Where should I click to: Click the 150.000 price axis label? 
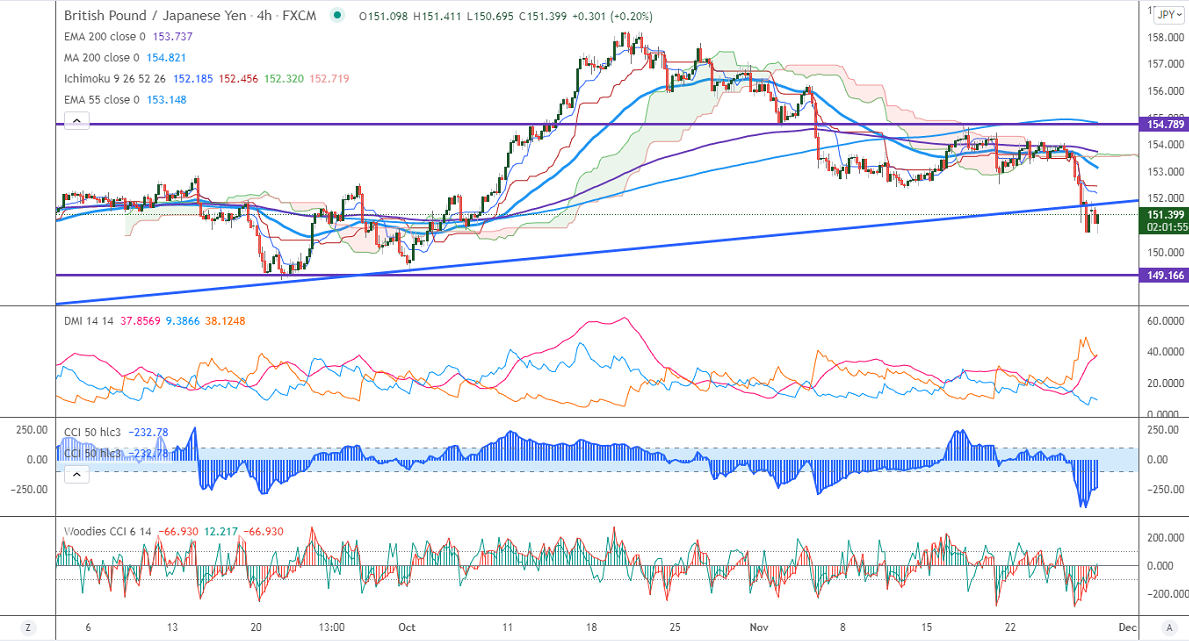(1165, 253)
